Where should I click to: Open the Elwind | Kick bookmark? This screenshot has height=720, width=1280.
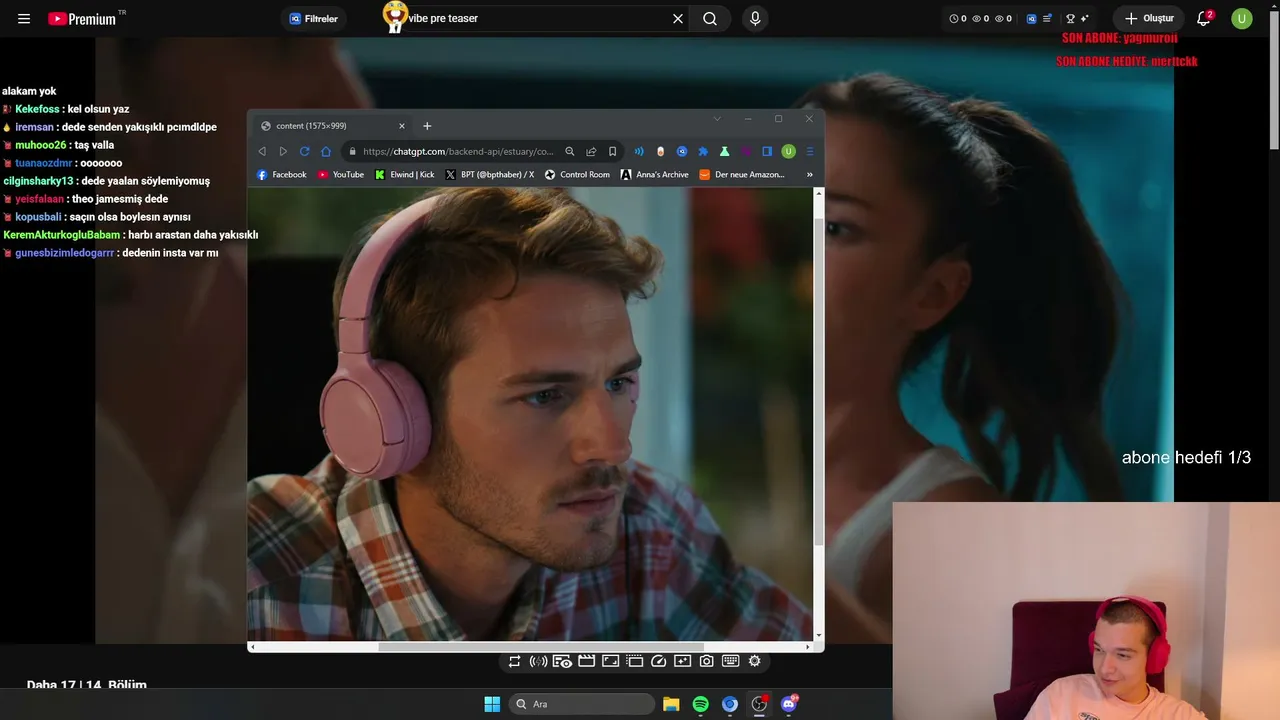[x=405, y=175]
